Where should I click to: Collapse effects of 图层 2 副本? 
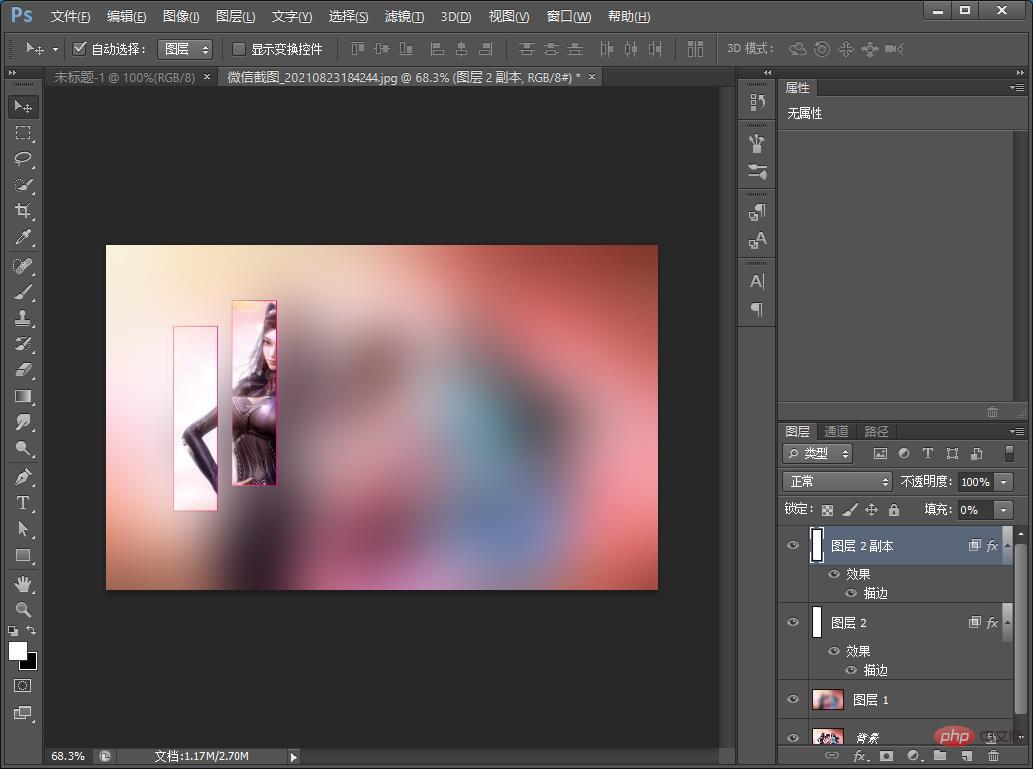pyautogui.click(x=1007, y=546)
